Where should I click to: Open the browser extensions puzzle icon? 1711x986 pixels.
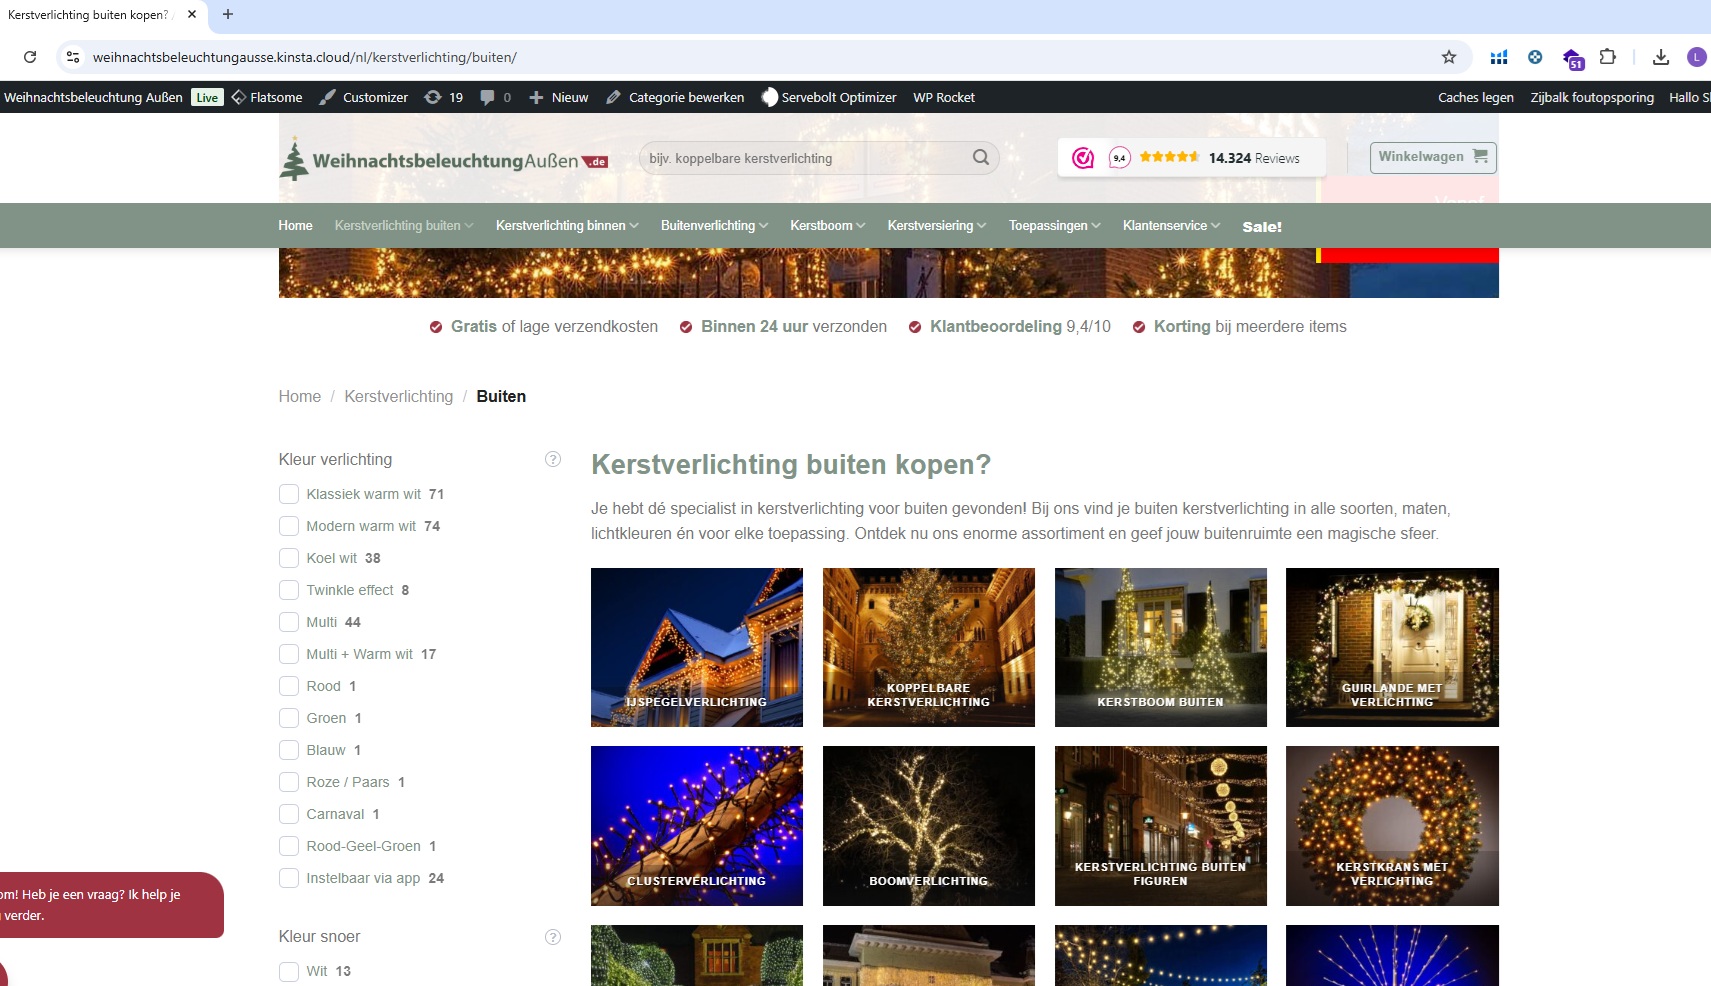coord(1607,57)
